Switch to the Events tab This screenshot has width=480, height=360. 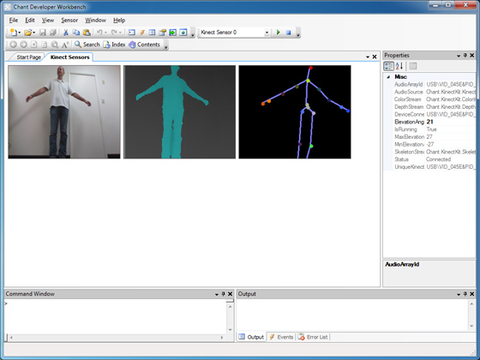[x=282, y=337]
